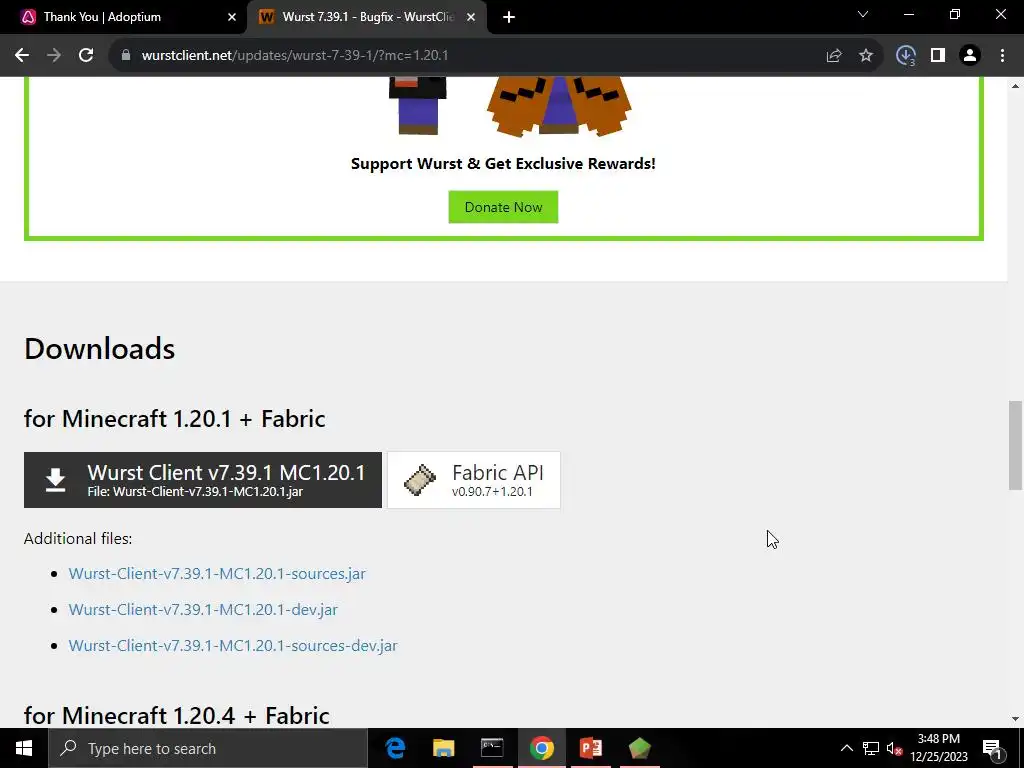Click the forward navigation arrow
Screen dimensions: 1024x768
(54, 56)
